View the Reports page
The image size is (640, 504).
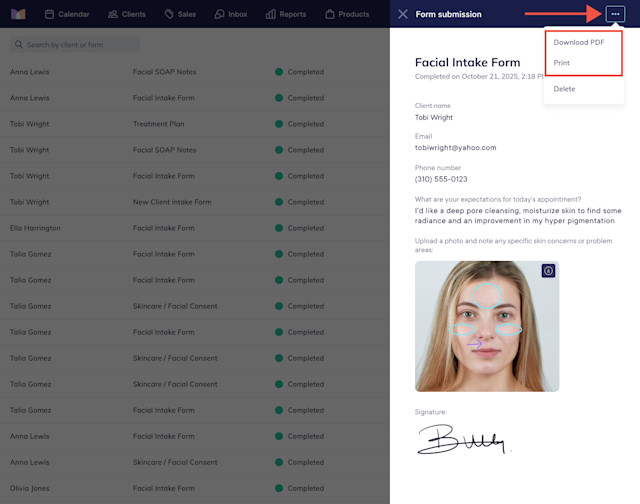286,14
